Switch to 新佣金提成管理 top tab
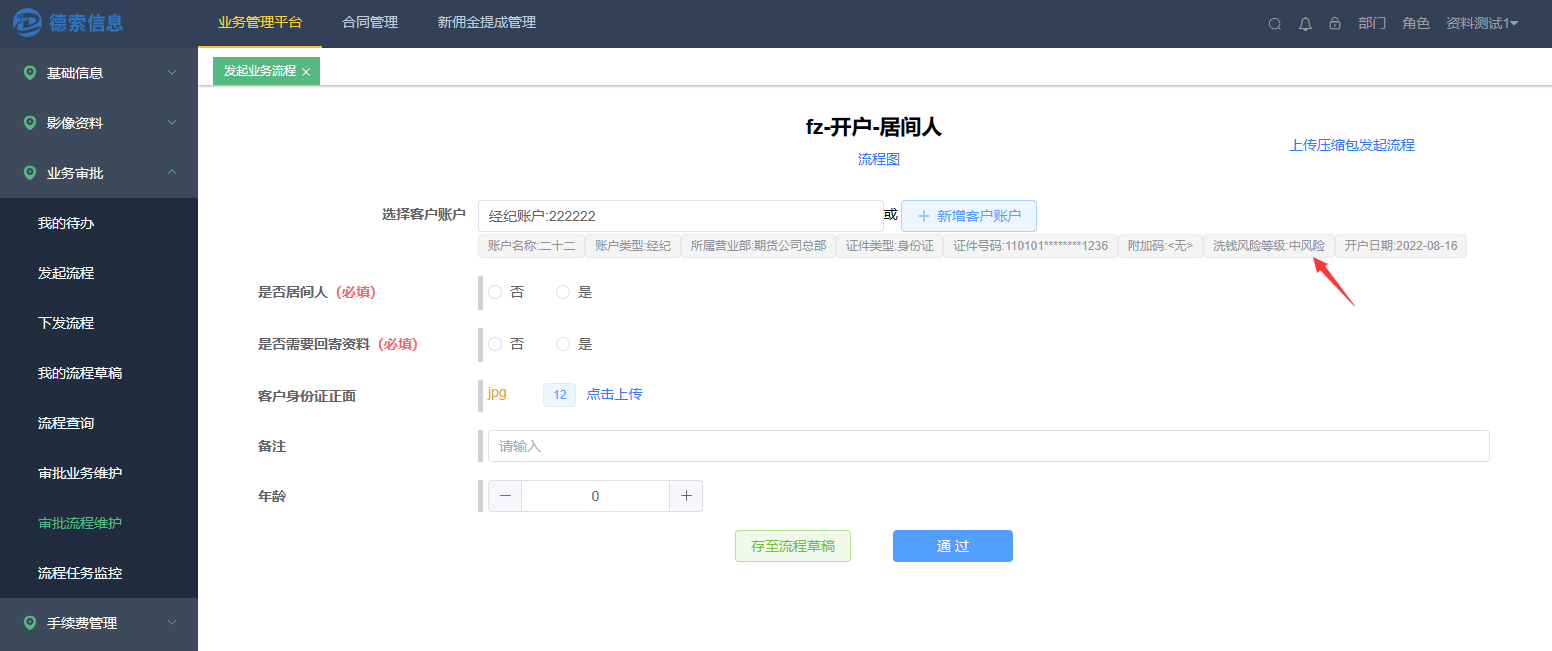 tap(487, 22)
